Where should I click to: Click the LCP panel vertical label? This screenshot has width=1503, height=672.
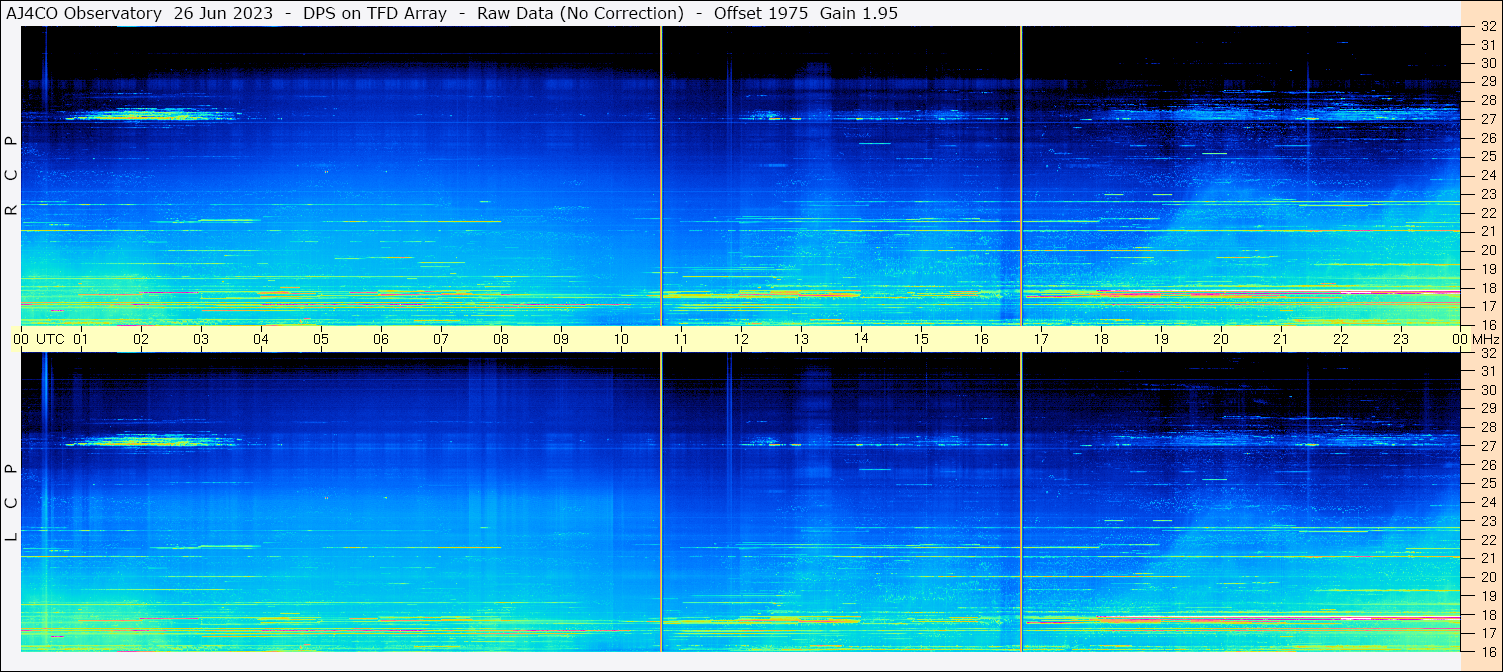[11, 503]
